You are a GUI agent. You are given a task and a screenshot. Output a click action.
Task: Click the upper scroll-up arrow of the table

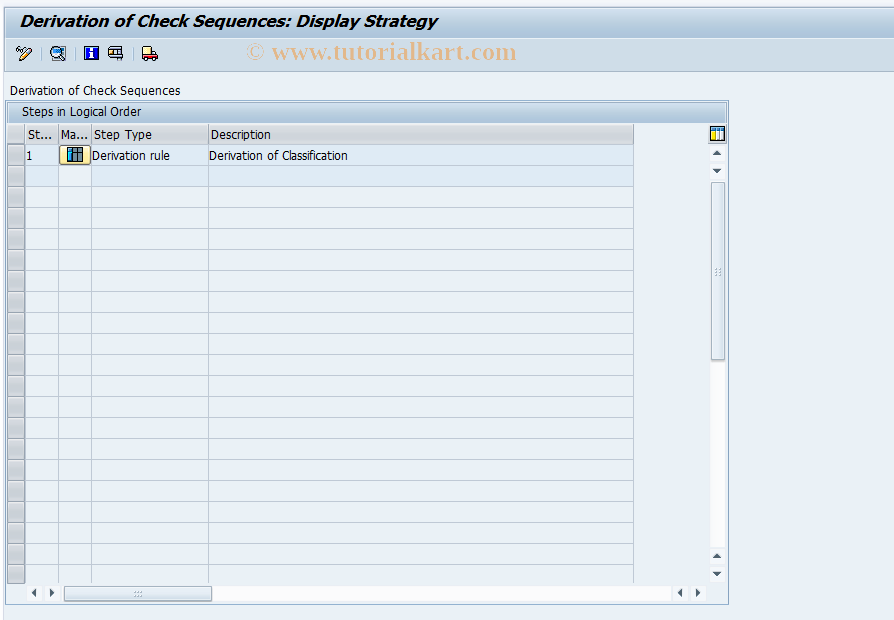pos(717,153)
